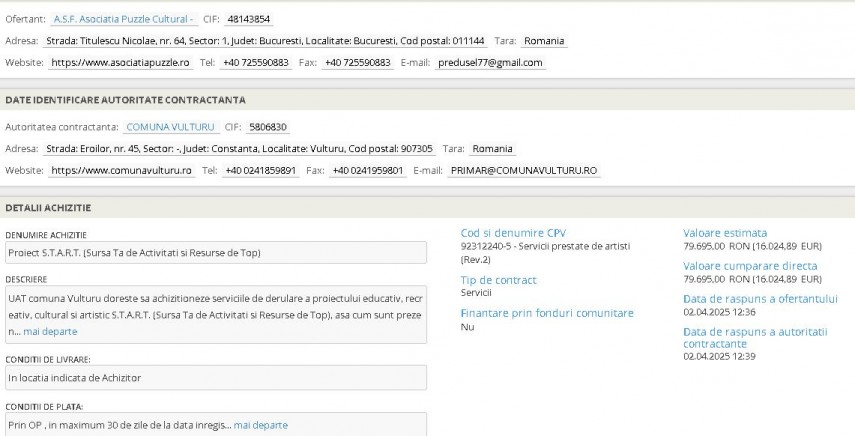Select the offerer CIF value 48143854
This screenshot has height=436, width=855.
coord(249,19)
